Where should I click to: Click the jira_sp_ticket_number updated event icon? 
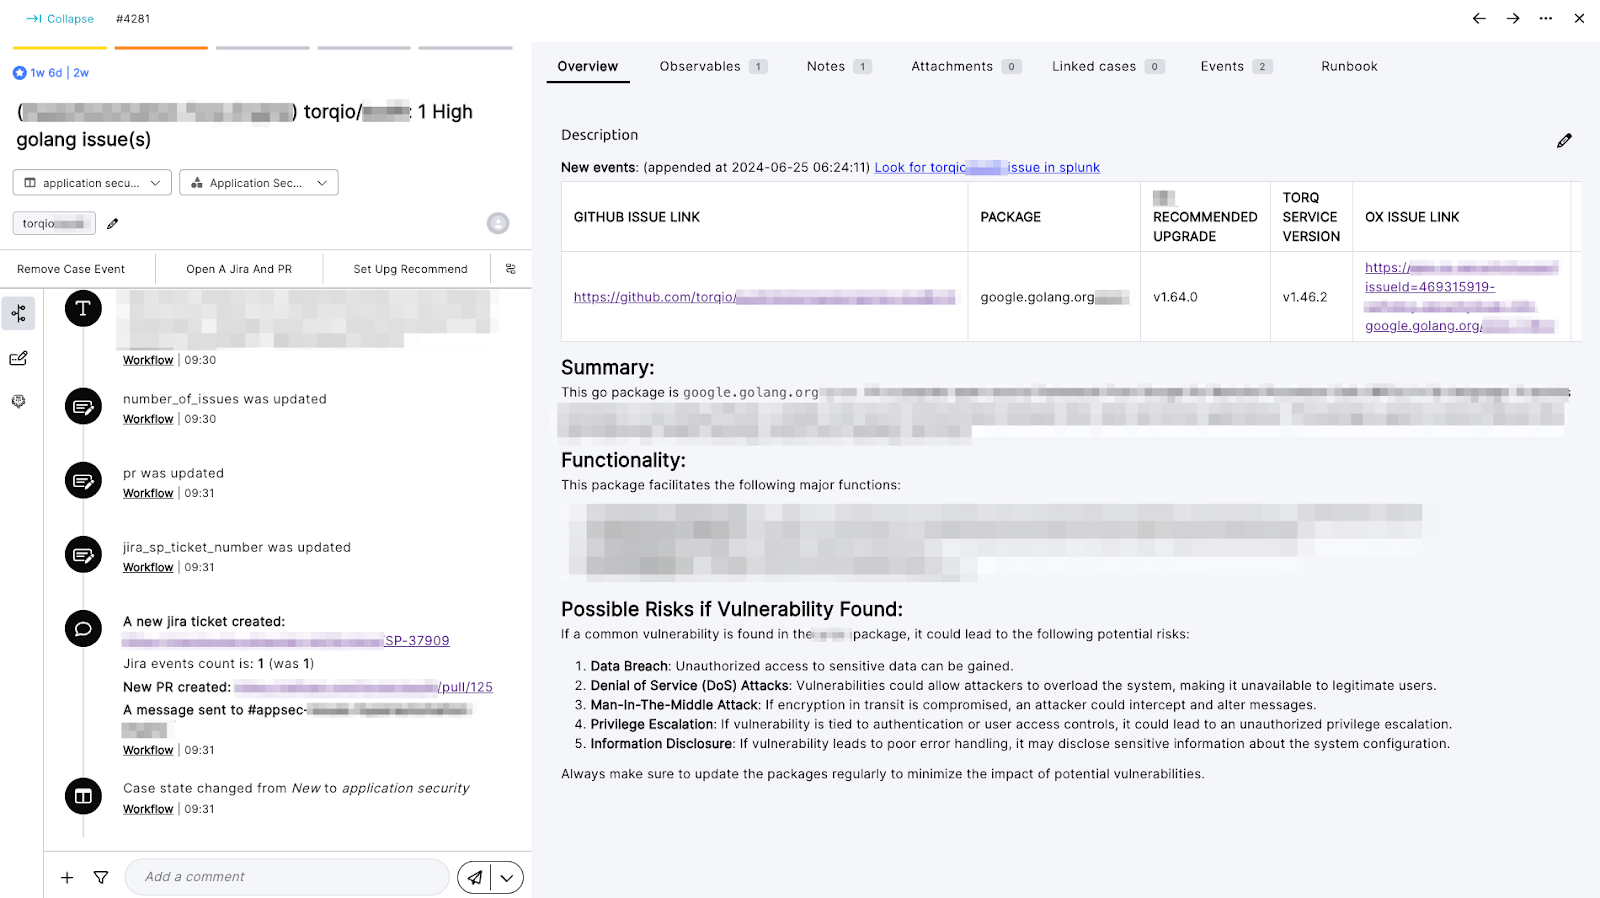[83, 554]
